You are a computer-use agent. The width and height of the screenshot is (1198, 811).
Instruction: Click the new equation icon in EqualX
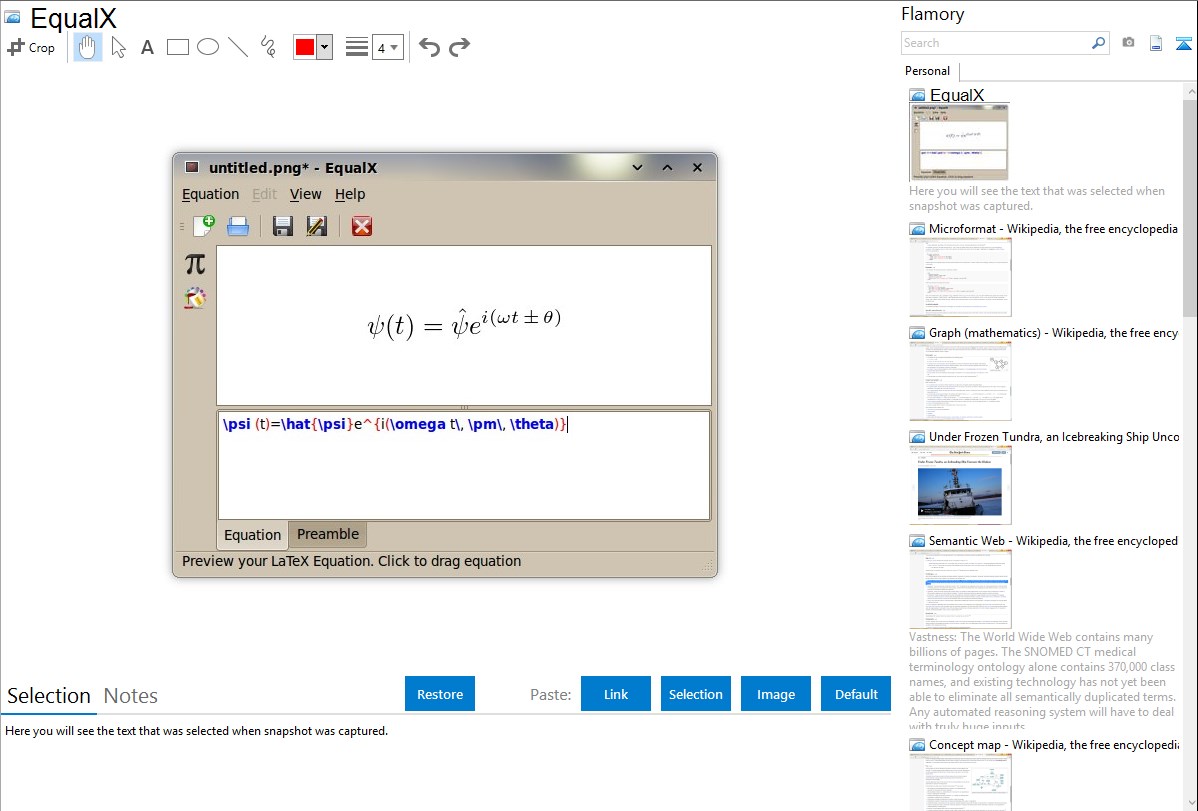(x=204, y=225)
